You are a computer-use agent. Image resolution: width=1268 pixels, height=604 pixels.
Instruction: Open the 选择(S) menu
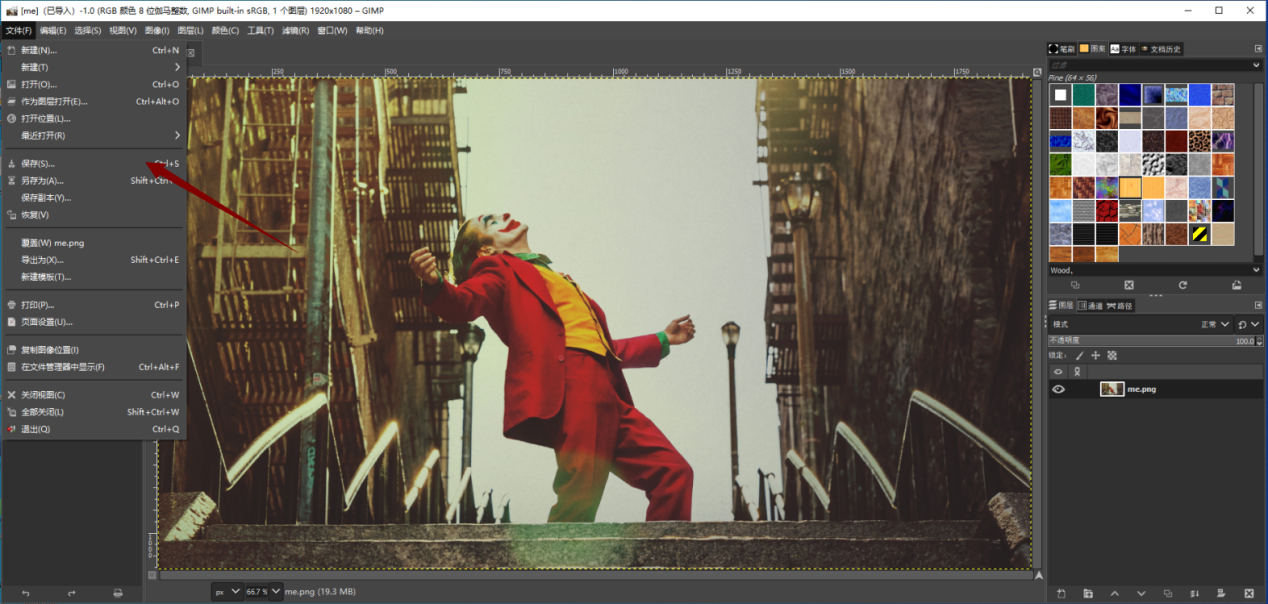88,30
